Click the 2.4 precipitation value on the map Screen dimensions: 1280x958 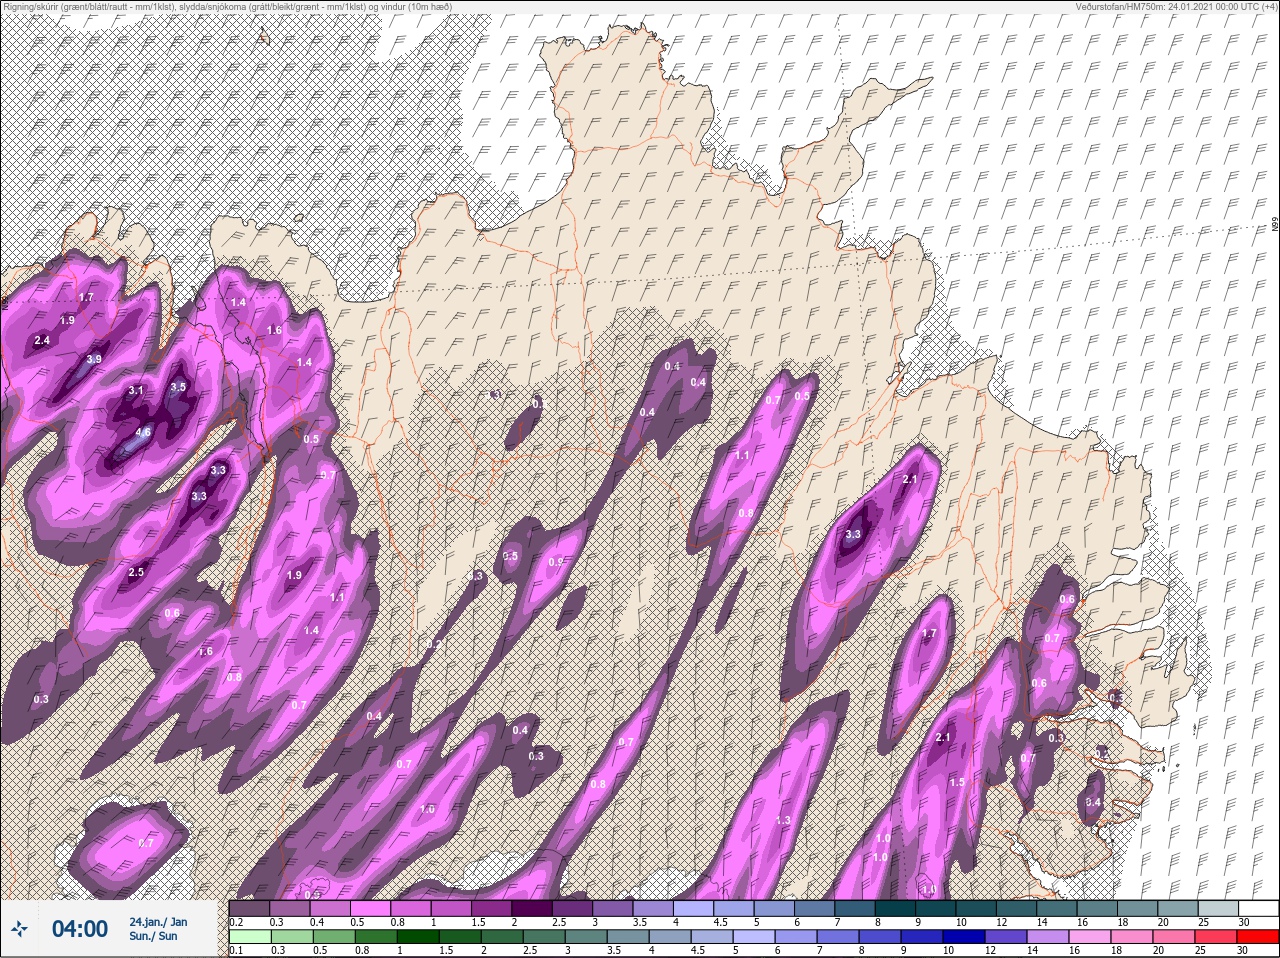click(x=42, y=341)
